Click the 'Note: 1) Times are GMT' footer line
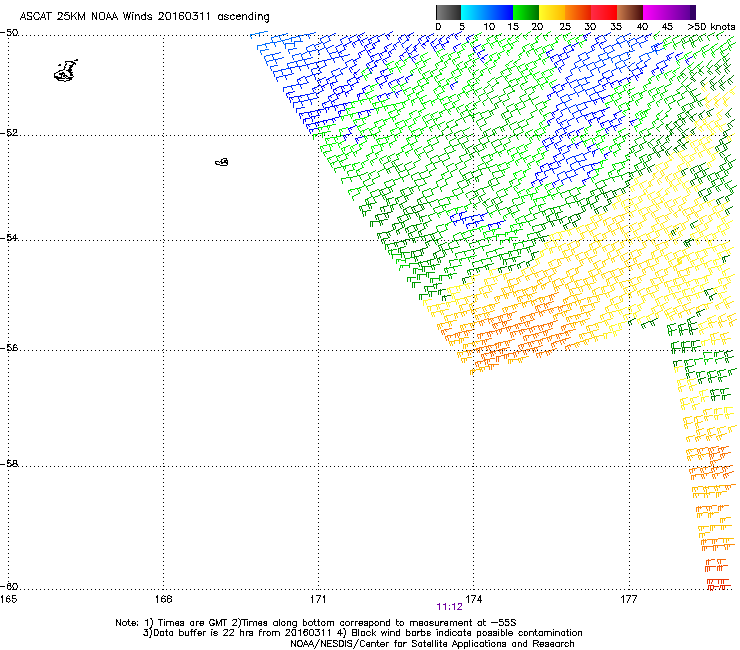 point(316,623)
